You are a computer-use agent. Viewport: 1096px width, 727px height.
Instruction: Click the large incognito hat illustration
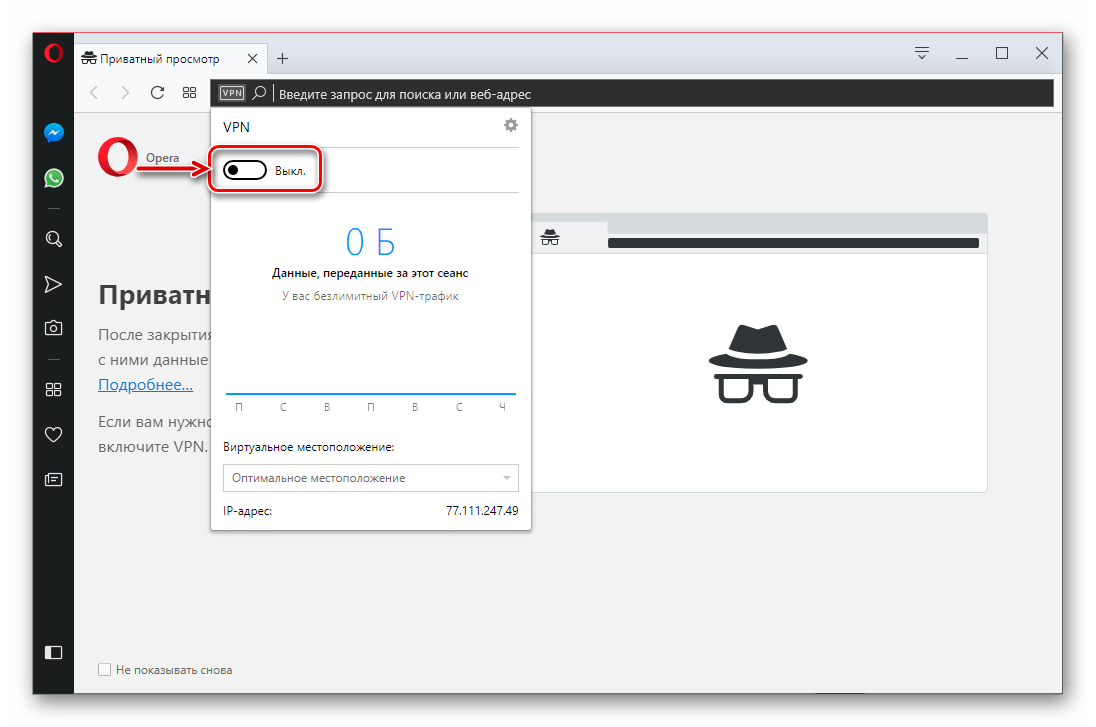[x=758, y=364]
